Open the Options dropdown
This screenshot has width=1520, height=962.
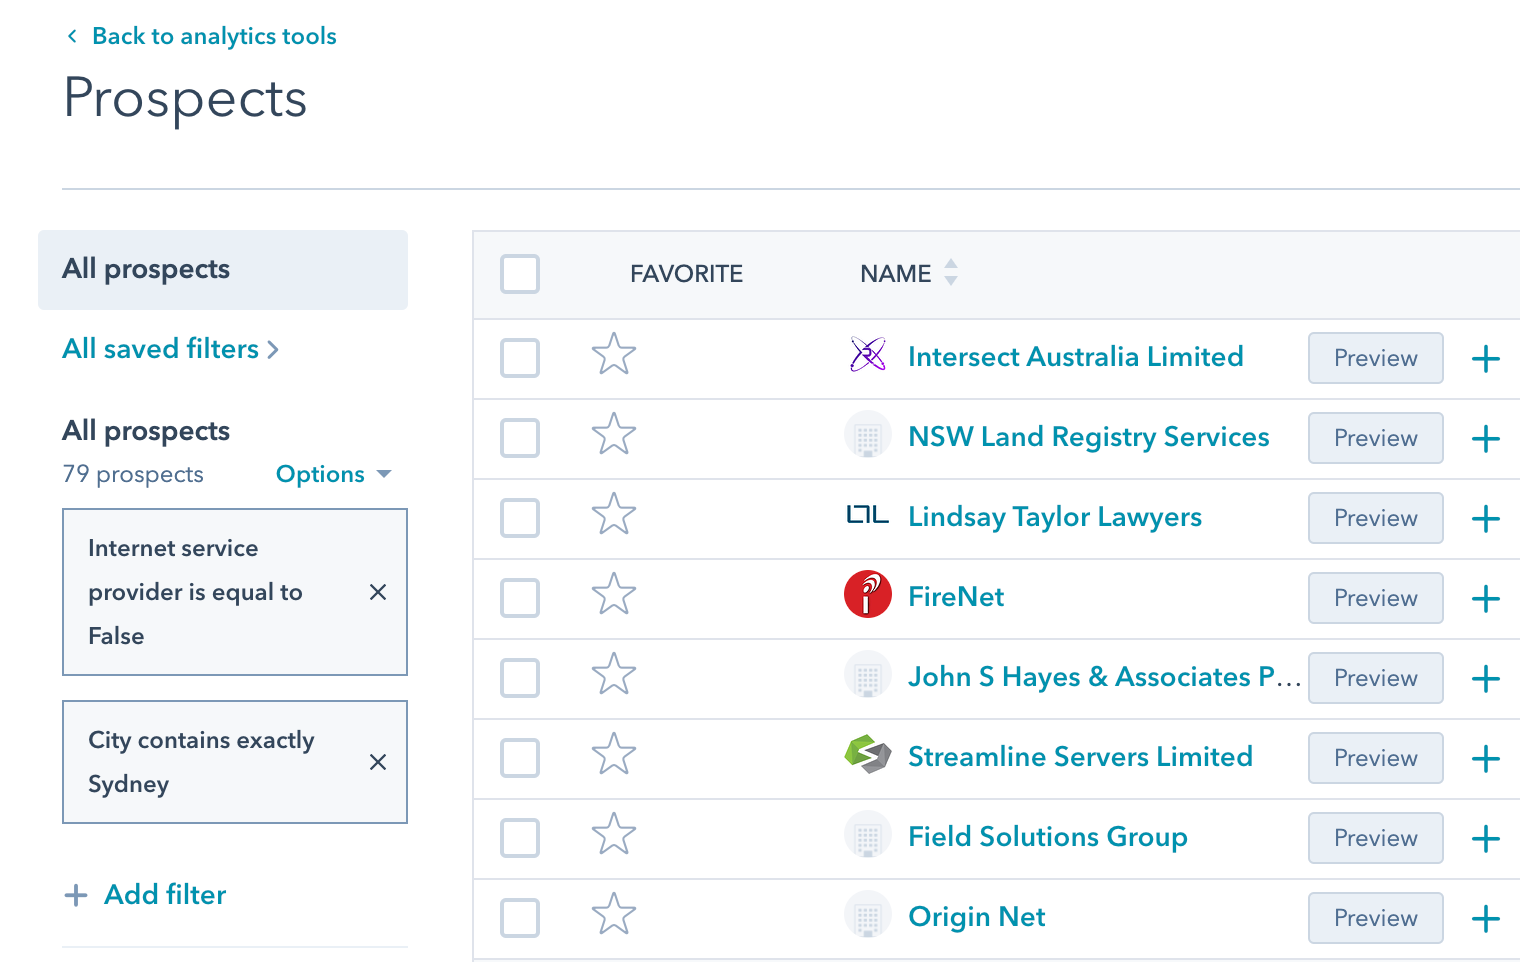[333, 474]
